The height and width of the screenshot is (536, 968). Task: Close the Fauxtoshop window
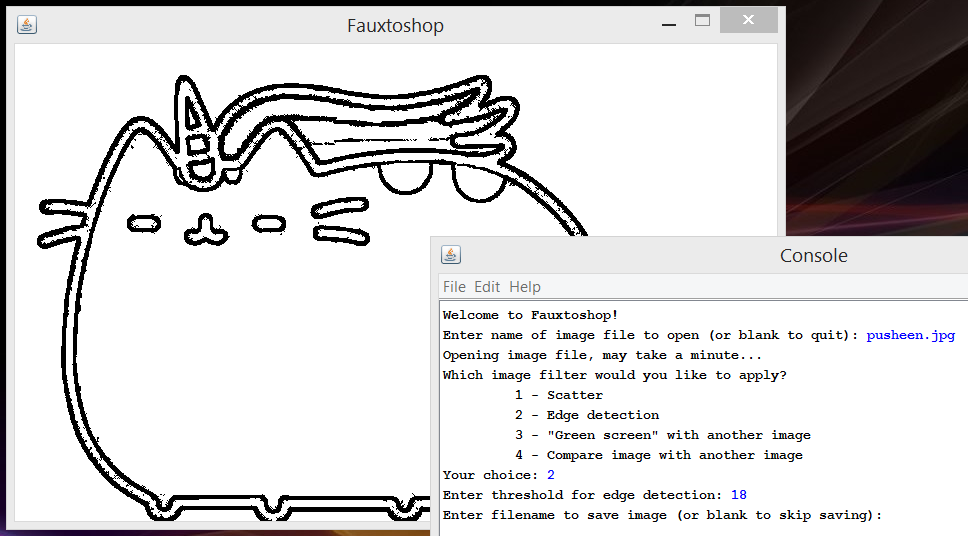tap(748, 20)
